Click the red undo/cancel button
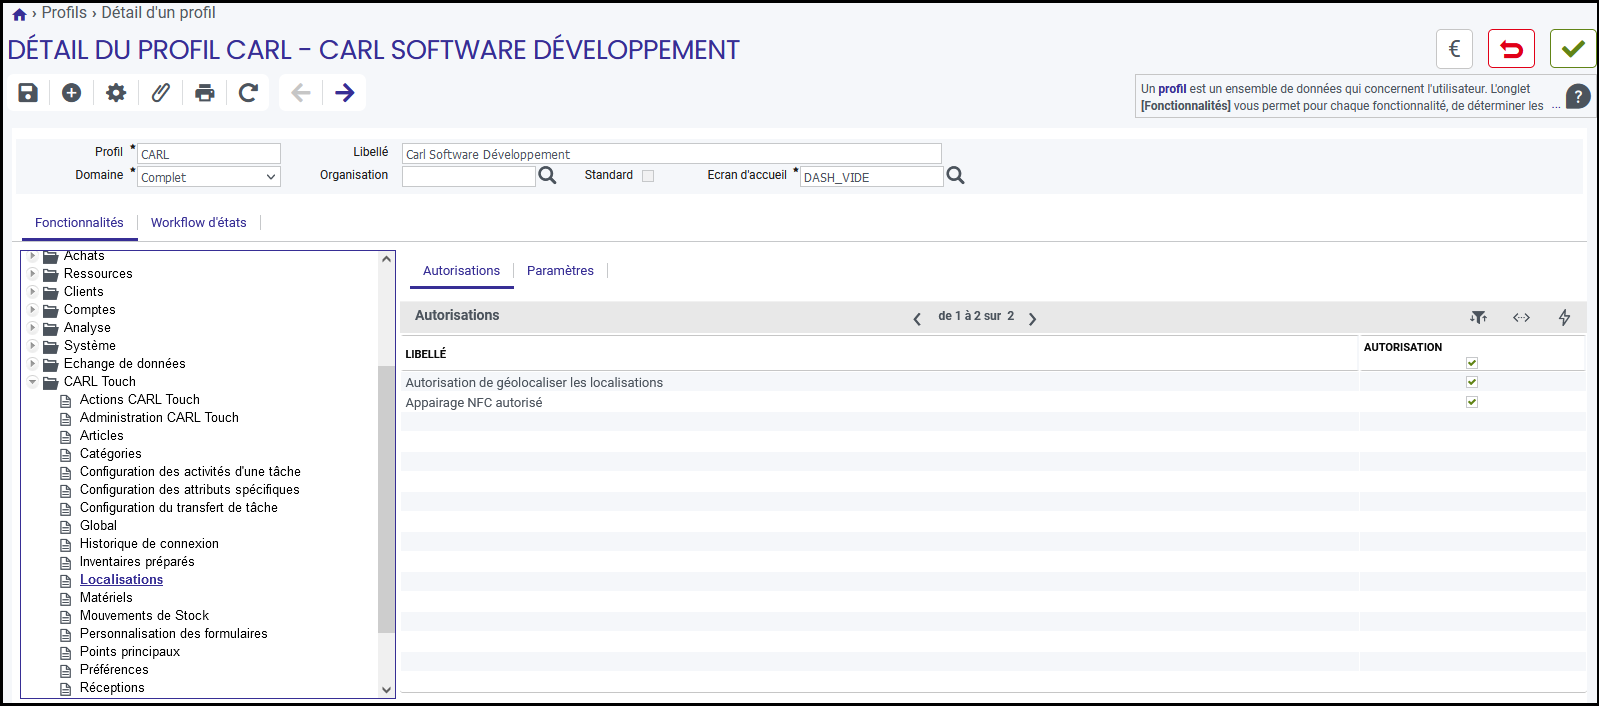 point(1511,48)
